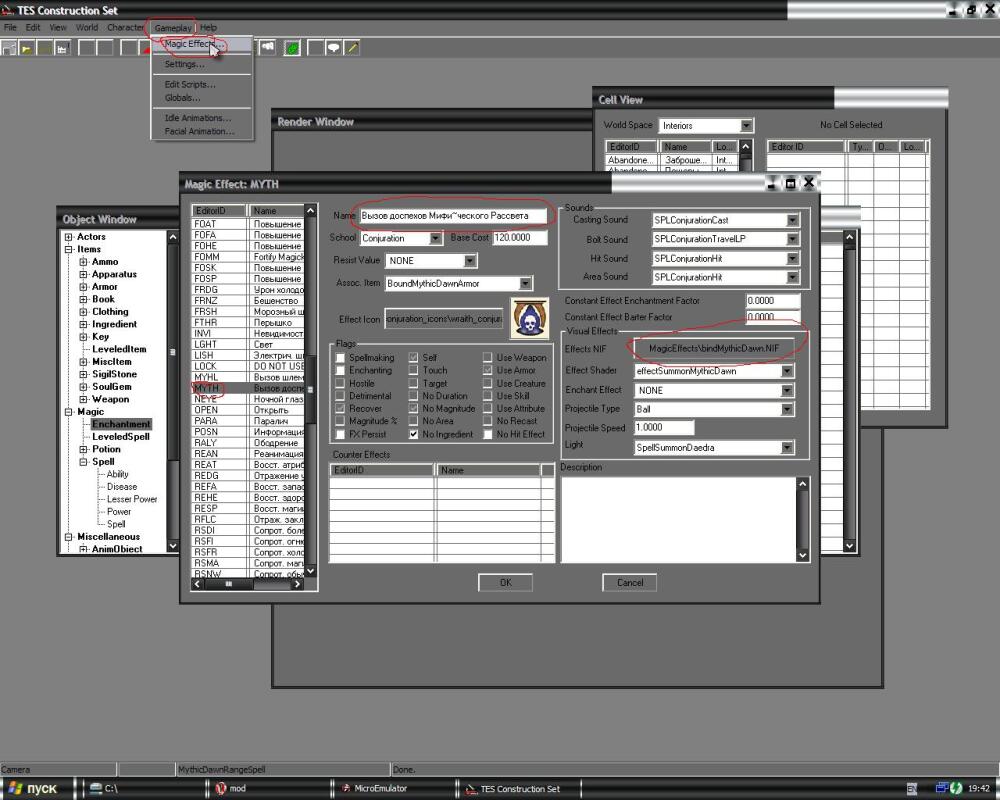Viewport: 1000px width, 800px height.
Task: Switch to Opera 'mod' taskbar item
Action: click(x=269, y=789)
